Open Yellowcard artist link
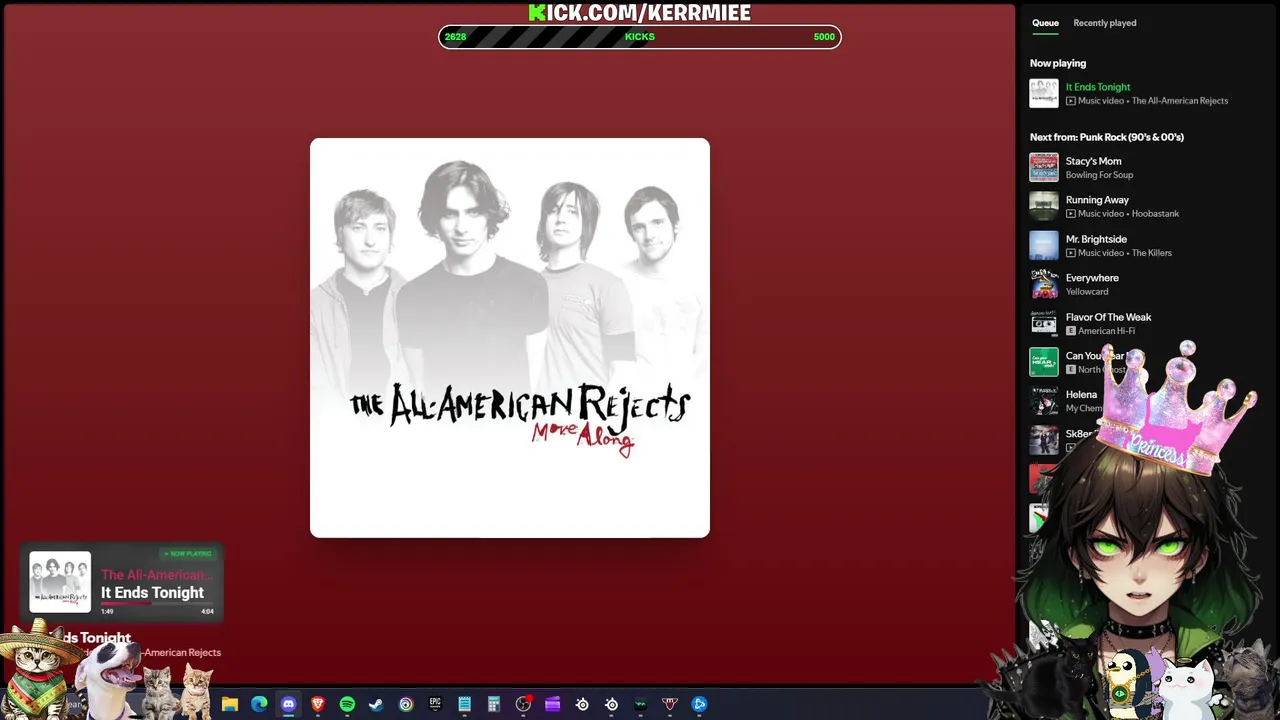This screenshot has height=720, width=1280. (1087, 292)
